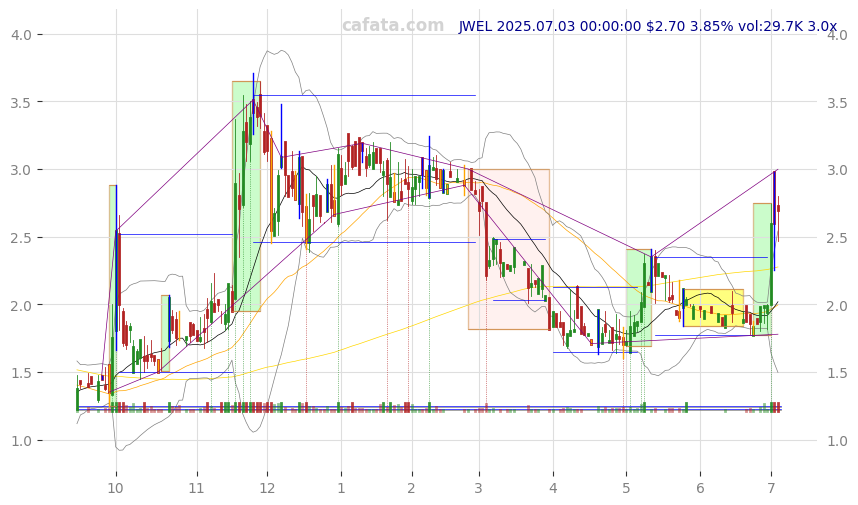Image resolution: width=858 pixels, height=505 pixels.
Task: Click the 1.5 label on the left axis
Action: coord(21,373)
